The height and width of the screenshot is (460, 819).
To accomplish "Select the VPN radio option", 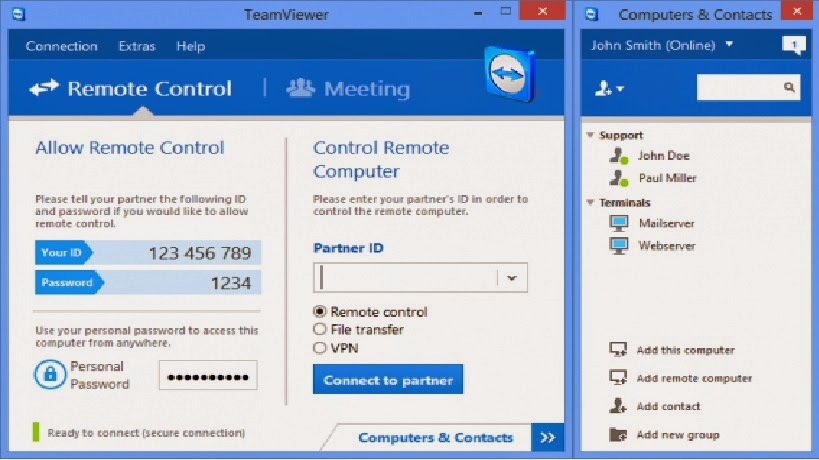I will coord(319,348).
